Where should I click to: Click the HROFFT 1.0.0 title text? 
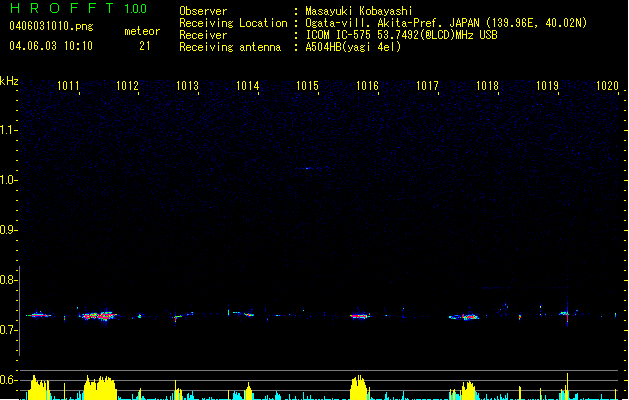tap(78, 8)
